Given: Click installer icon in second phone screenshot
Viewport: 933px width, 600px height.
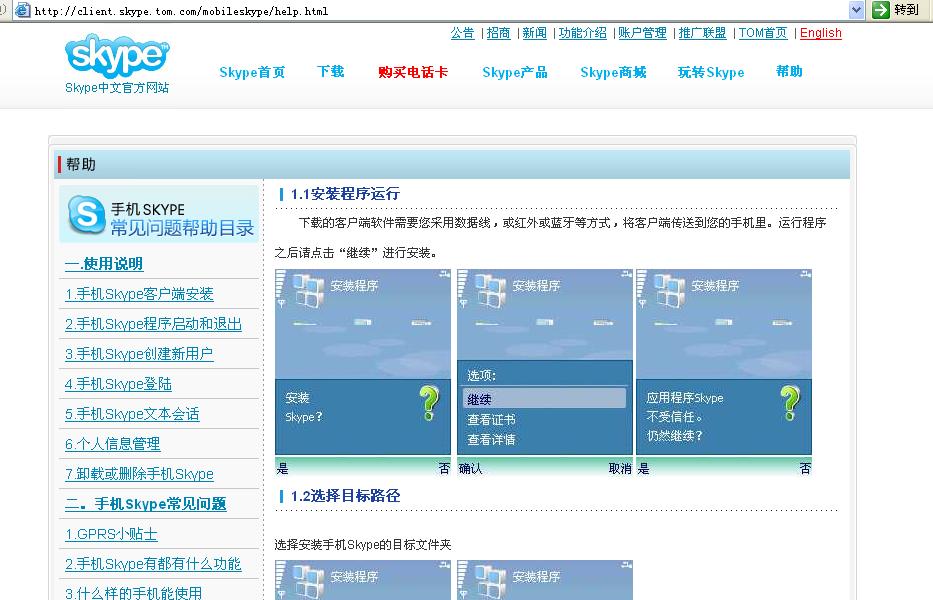Looking at the screenshot, I should (490, 290).
